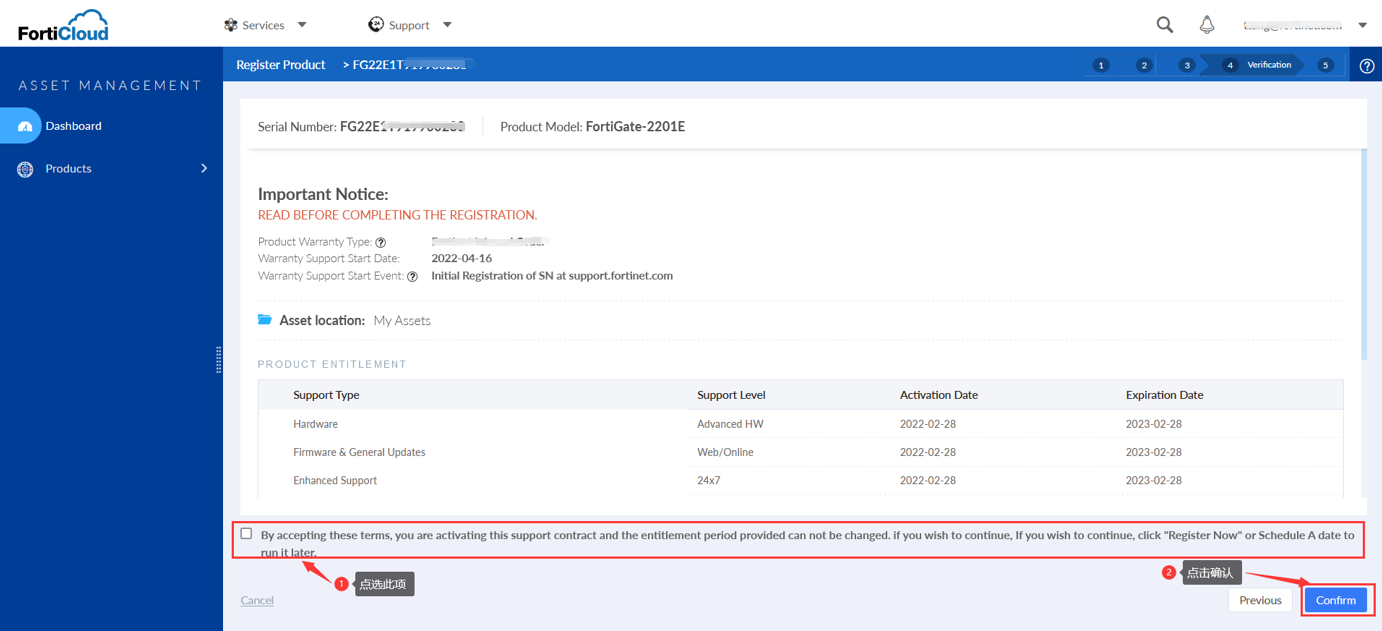Viewport: 1382px width, 631px height.
Task: Open the Services dropdown menu
Action: point(266,25)
